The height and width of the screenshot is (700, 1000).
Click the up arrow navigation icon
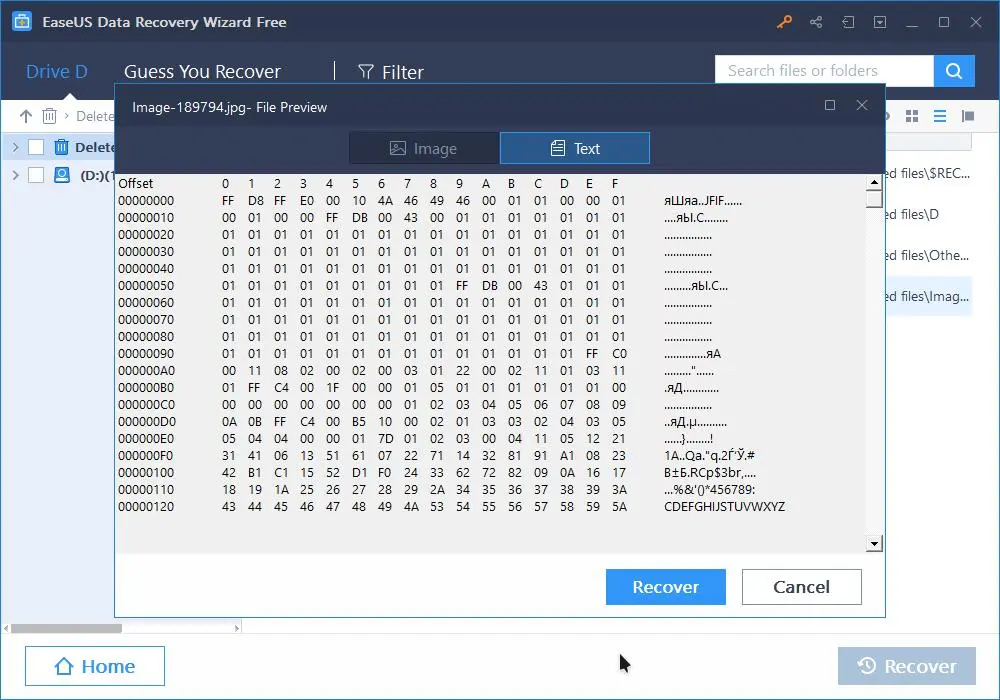tap(26, 116)
